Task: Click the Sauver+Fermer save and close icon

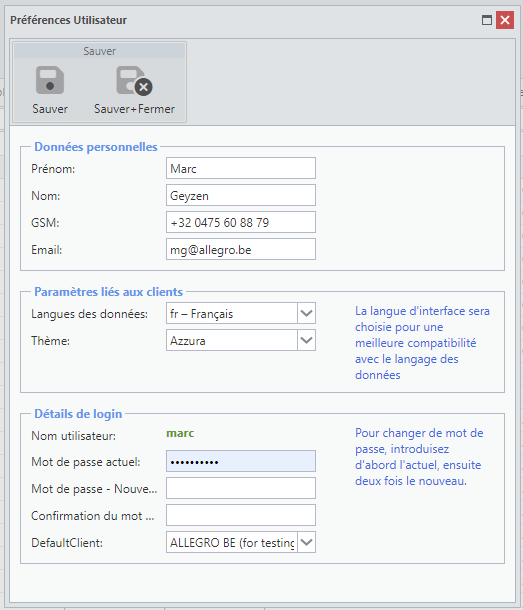Action: 134,81
